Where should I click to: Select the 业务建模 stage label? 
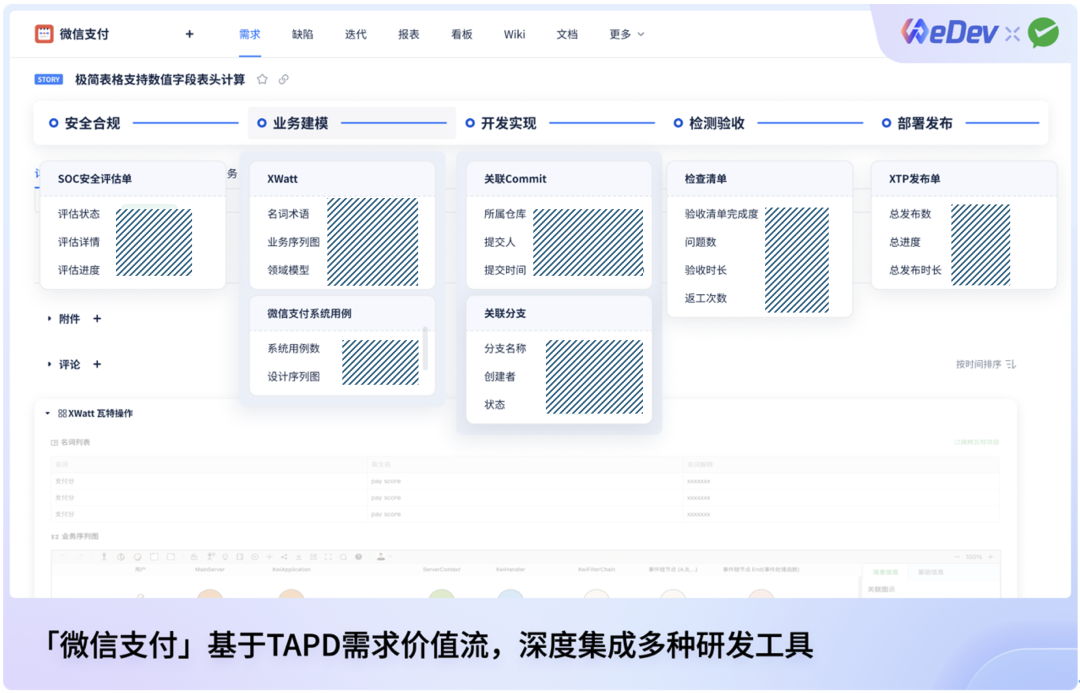click(300, 123)
